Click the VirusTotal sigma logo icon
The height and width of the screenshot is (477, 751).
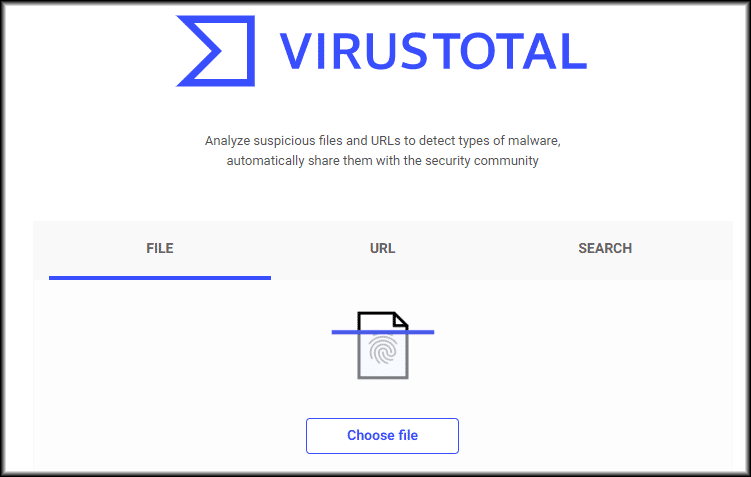pos(216,51)
